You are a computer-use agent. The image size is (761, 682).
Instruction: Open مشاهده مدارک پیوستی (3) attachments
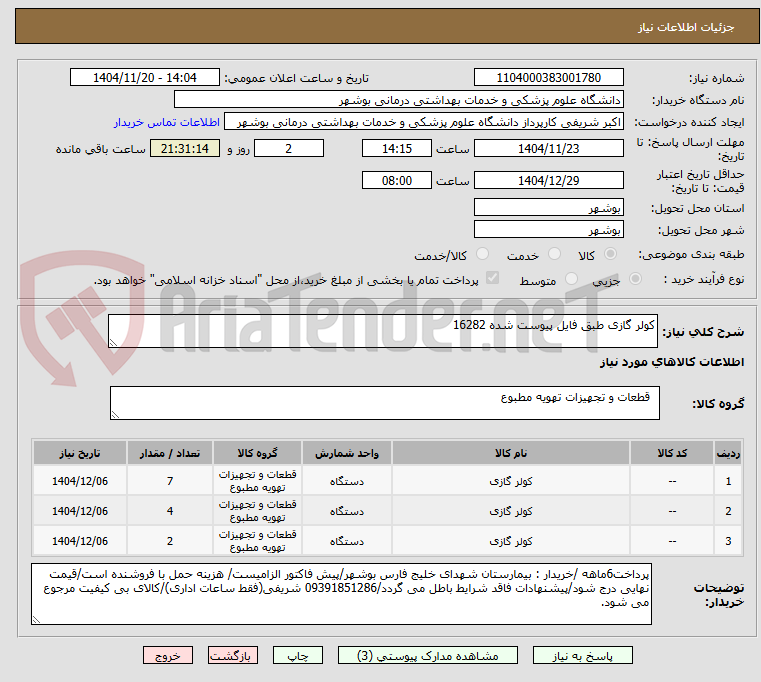pyautogui.click(x=428, y=656)
